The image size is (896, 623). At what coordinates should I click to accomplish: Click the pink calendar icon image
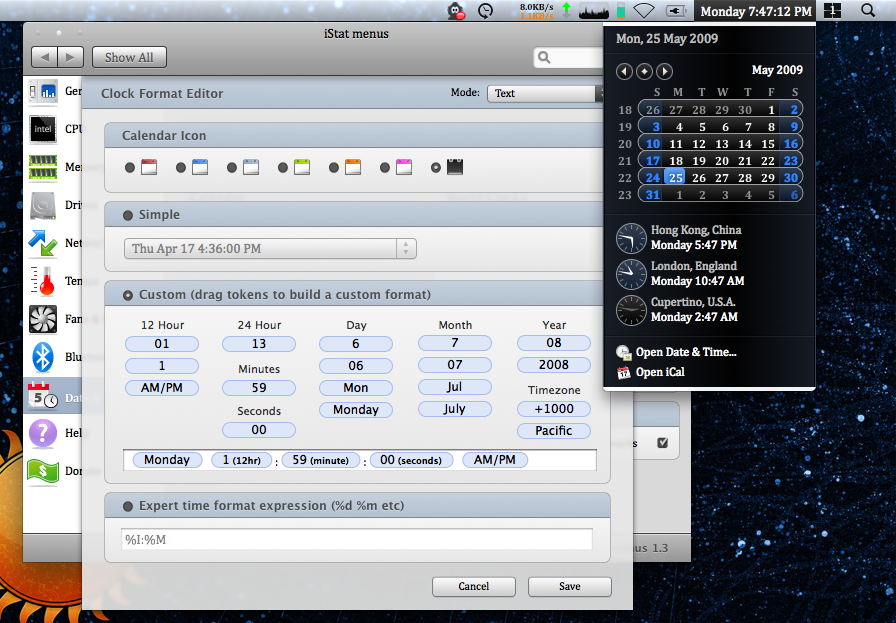click(404, 167)
